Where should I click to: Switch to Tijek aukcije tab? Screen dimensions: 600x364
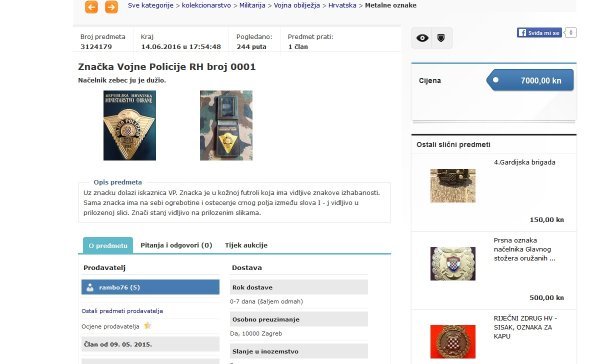246,245
